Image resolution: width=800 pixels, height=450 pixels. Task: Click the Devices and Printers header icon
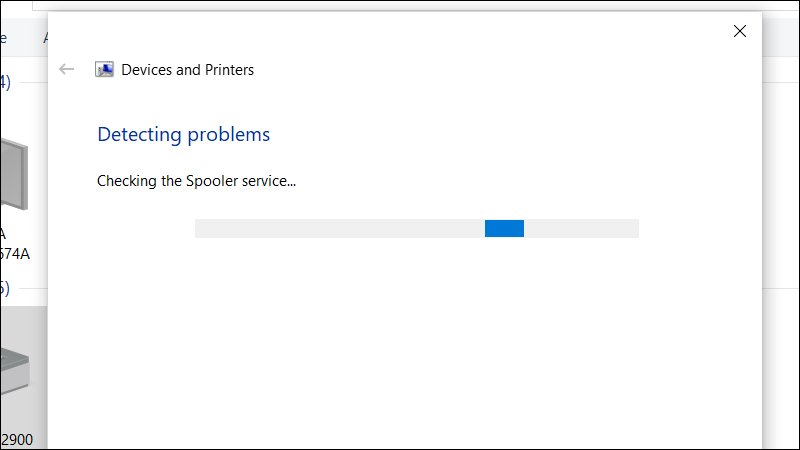point(104,70)
